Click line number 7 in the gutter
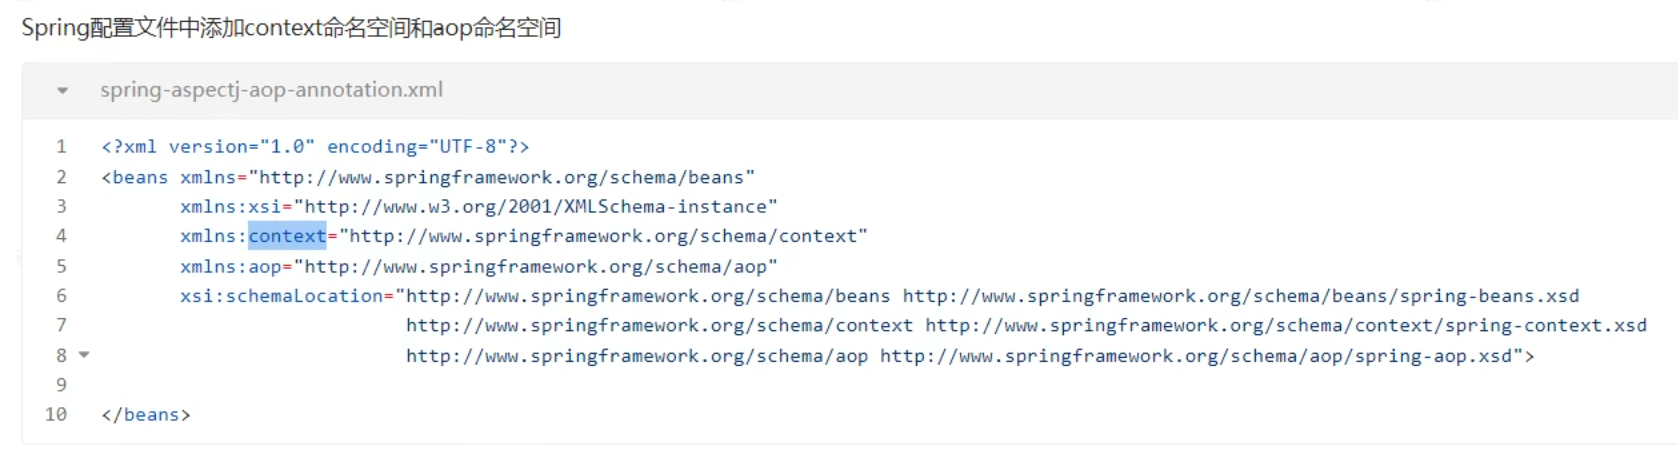 click(61, 325)
